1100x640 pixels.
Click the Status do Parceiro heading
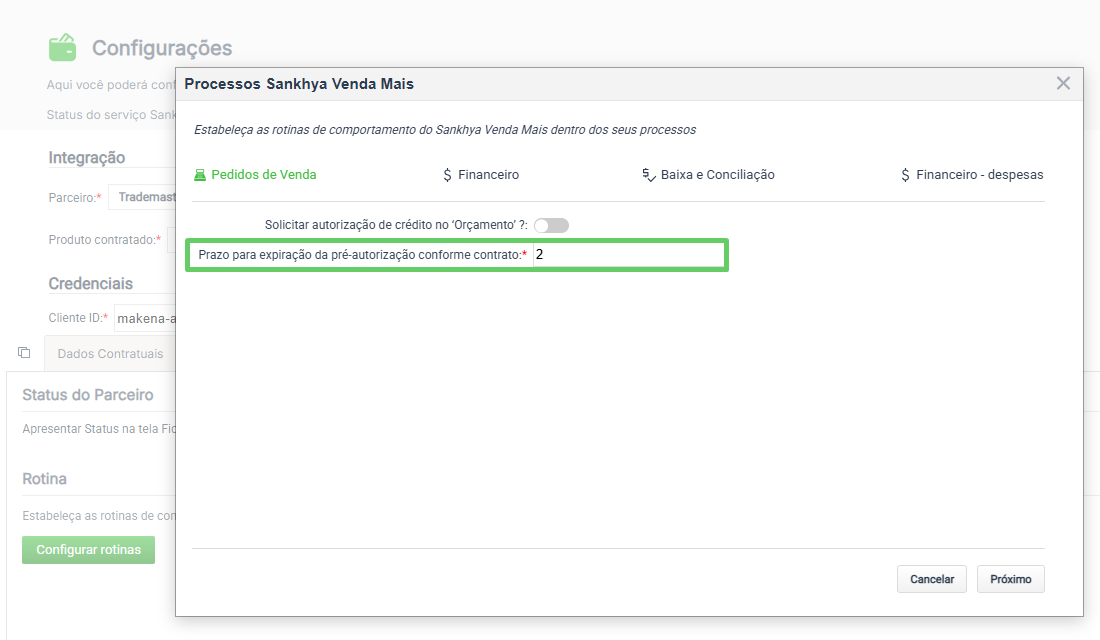coord(88,394)
